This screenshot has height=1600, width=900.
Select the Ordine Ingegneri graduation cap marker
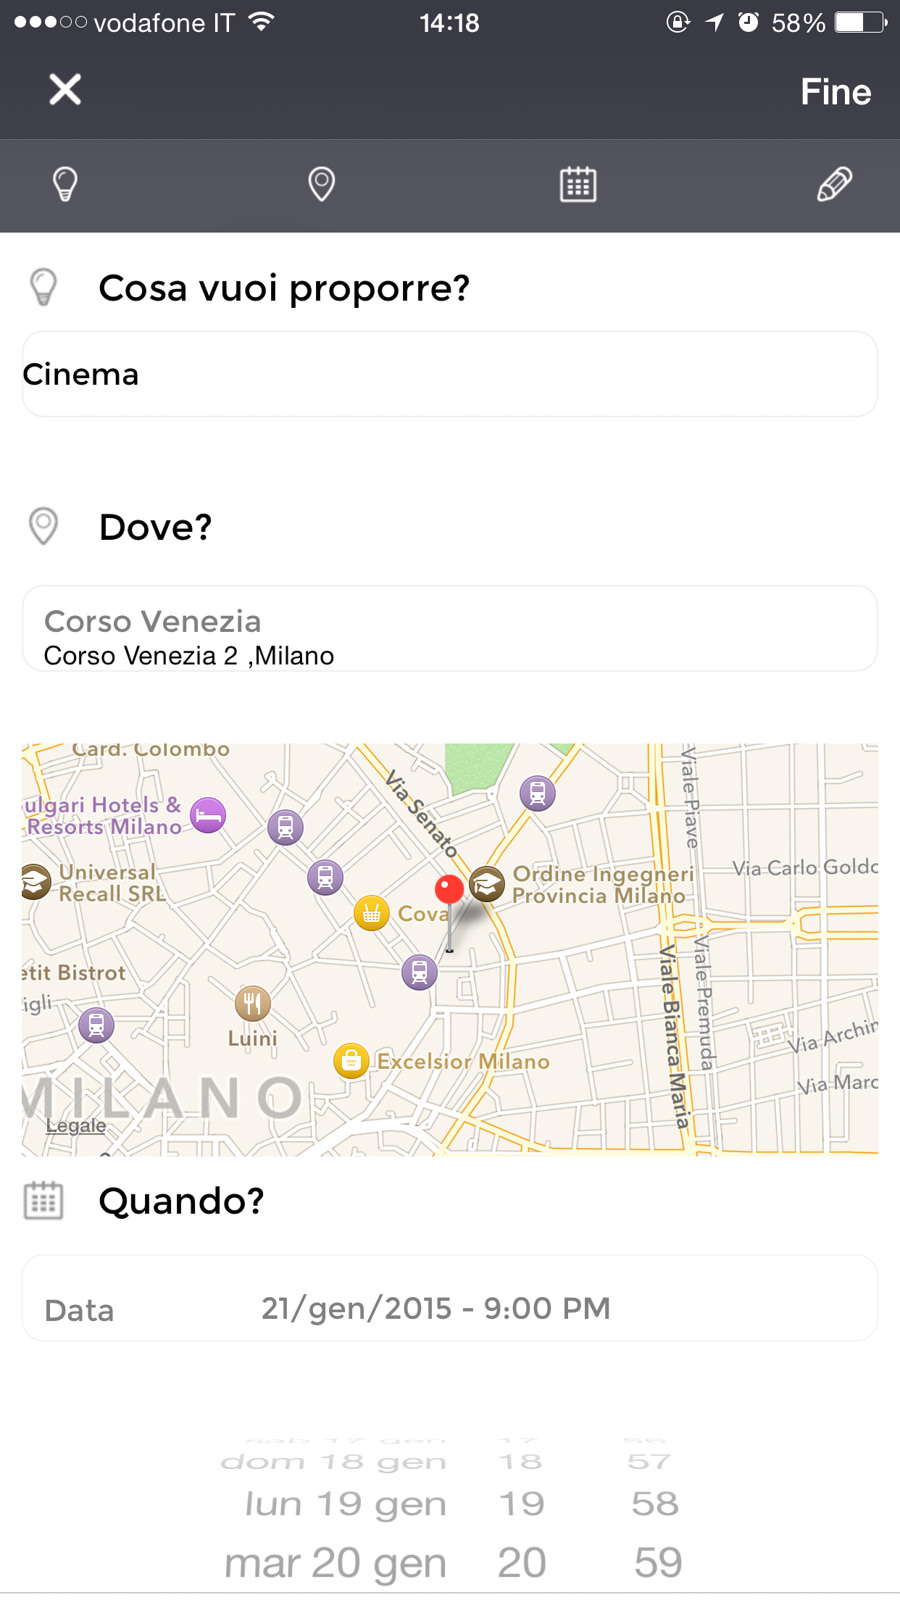pyautogui.click(x=487, y=884)
